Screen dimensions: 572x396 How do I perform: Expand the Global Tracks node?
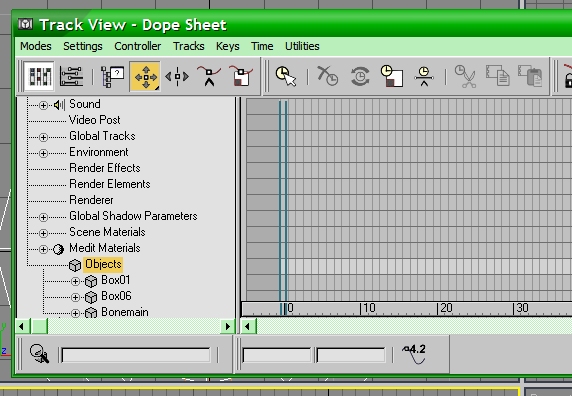[43, 137]
